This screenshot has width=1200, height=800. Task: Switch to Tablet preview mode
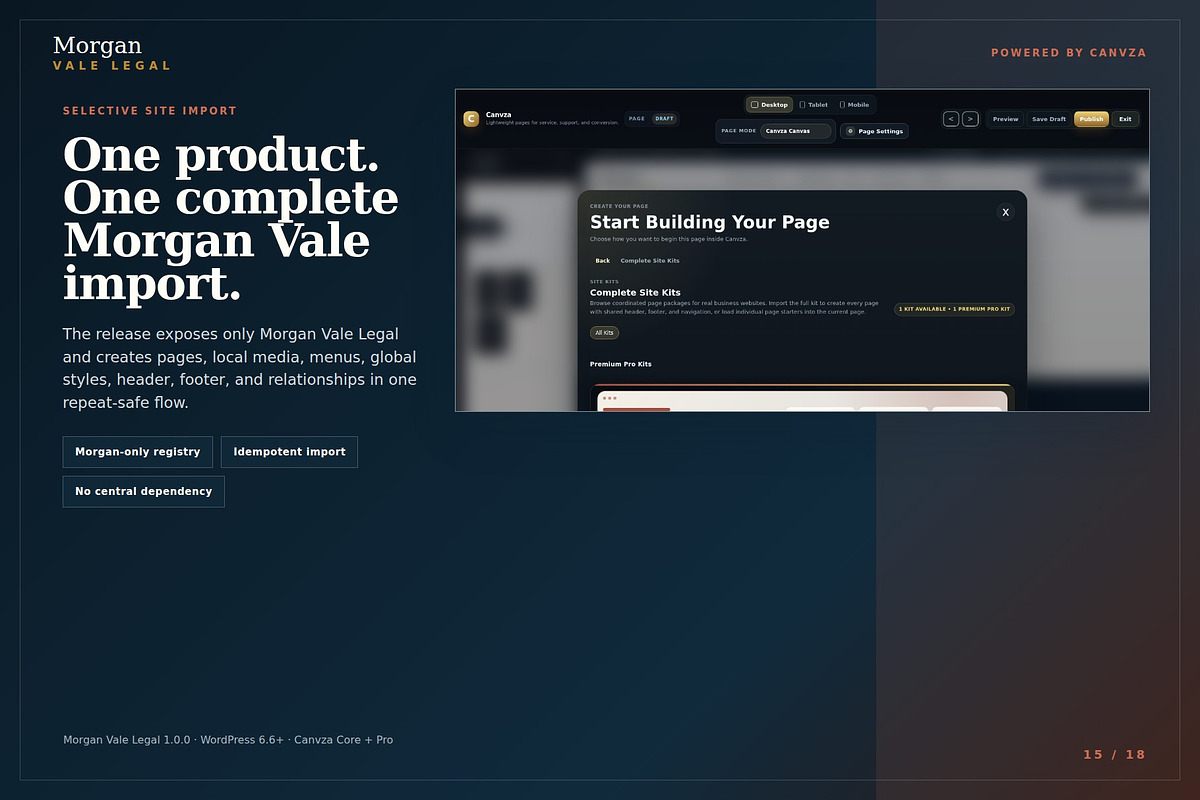tap(814, 105)
